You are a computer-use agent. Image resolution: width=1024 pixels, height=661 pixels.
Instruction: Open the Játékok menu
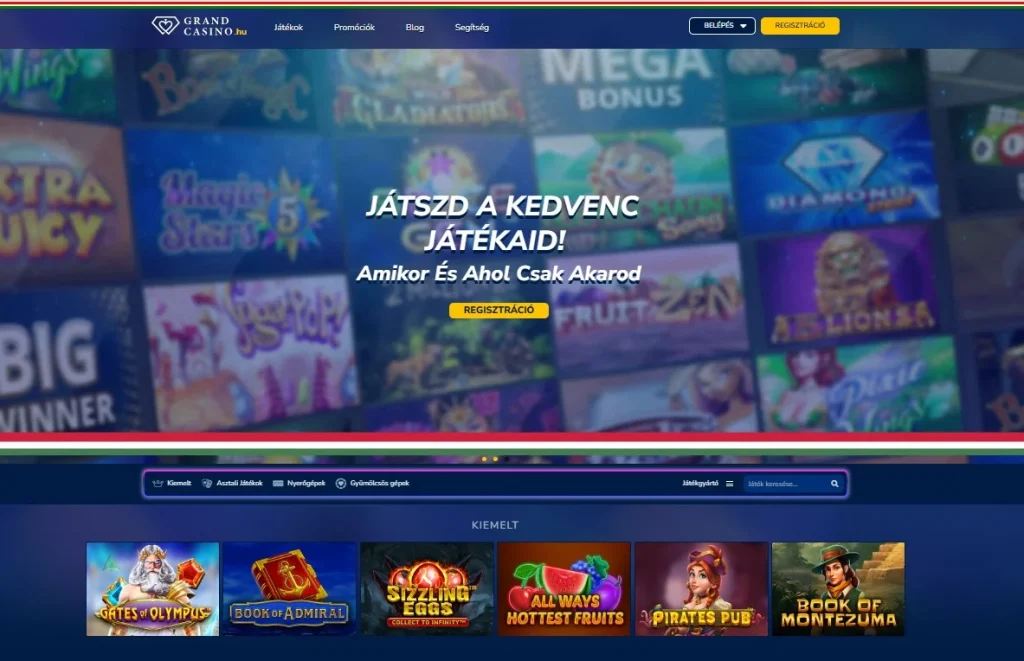(288, 27)
